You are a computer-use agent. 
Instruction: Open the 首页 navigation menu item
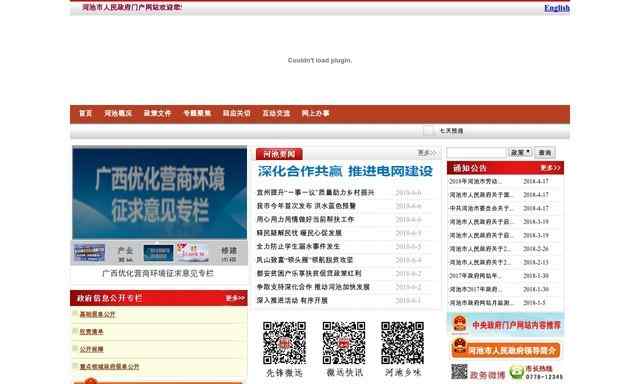tap(85, 113)
